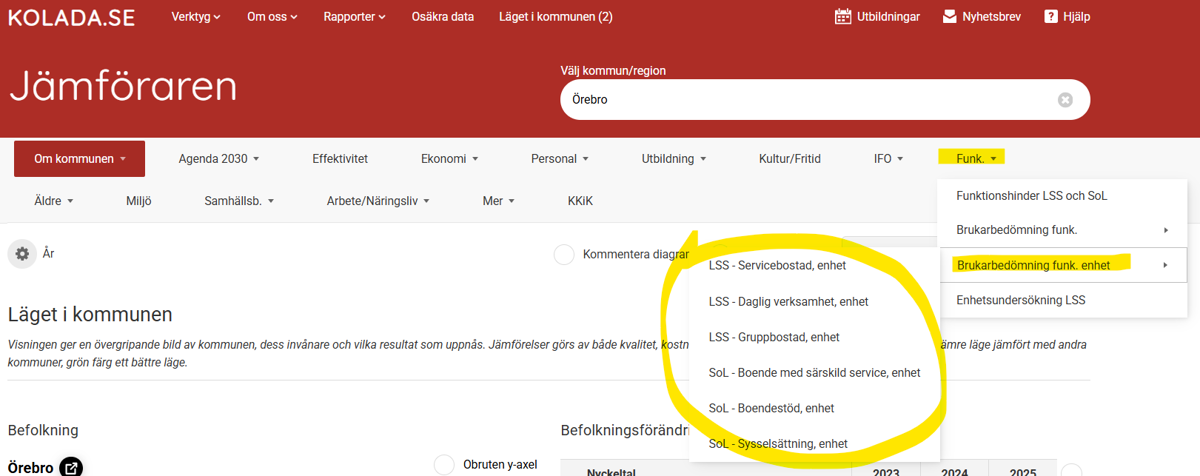Open the Utbildningar calendar icon
This screenshot has height=476, width=1200.
point(844,17)
